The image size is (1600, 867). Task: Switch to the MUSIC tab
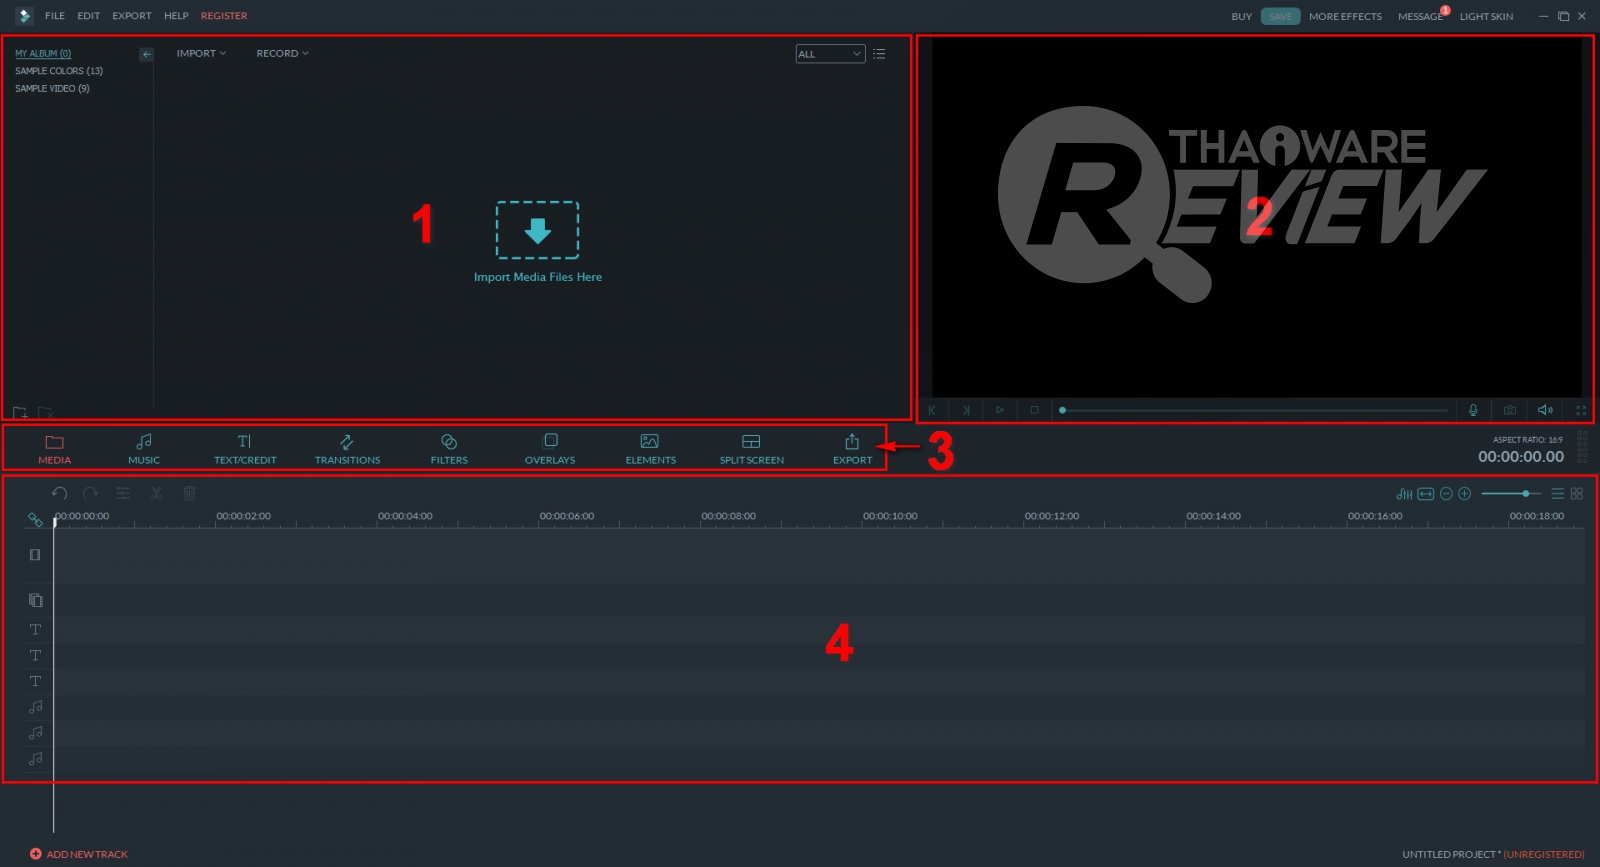[144, 449]
